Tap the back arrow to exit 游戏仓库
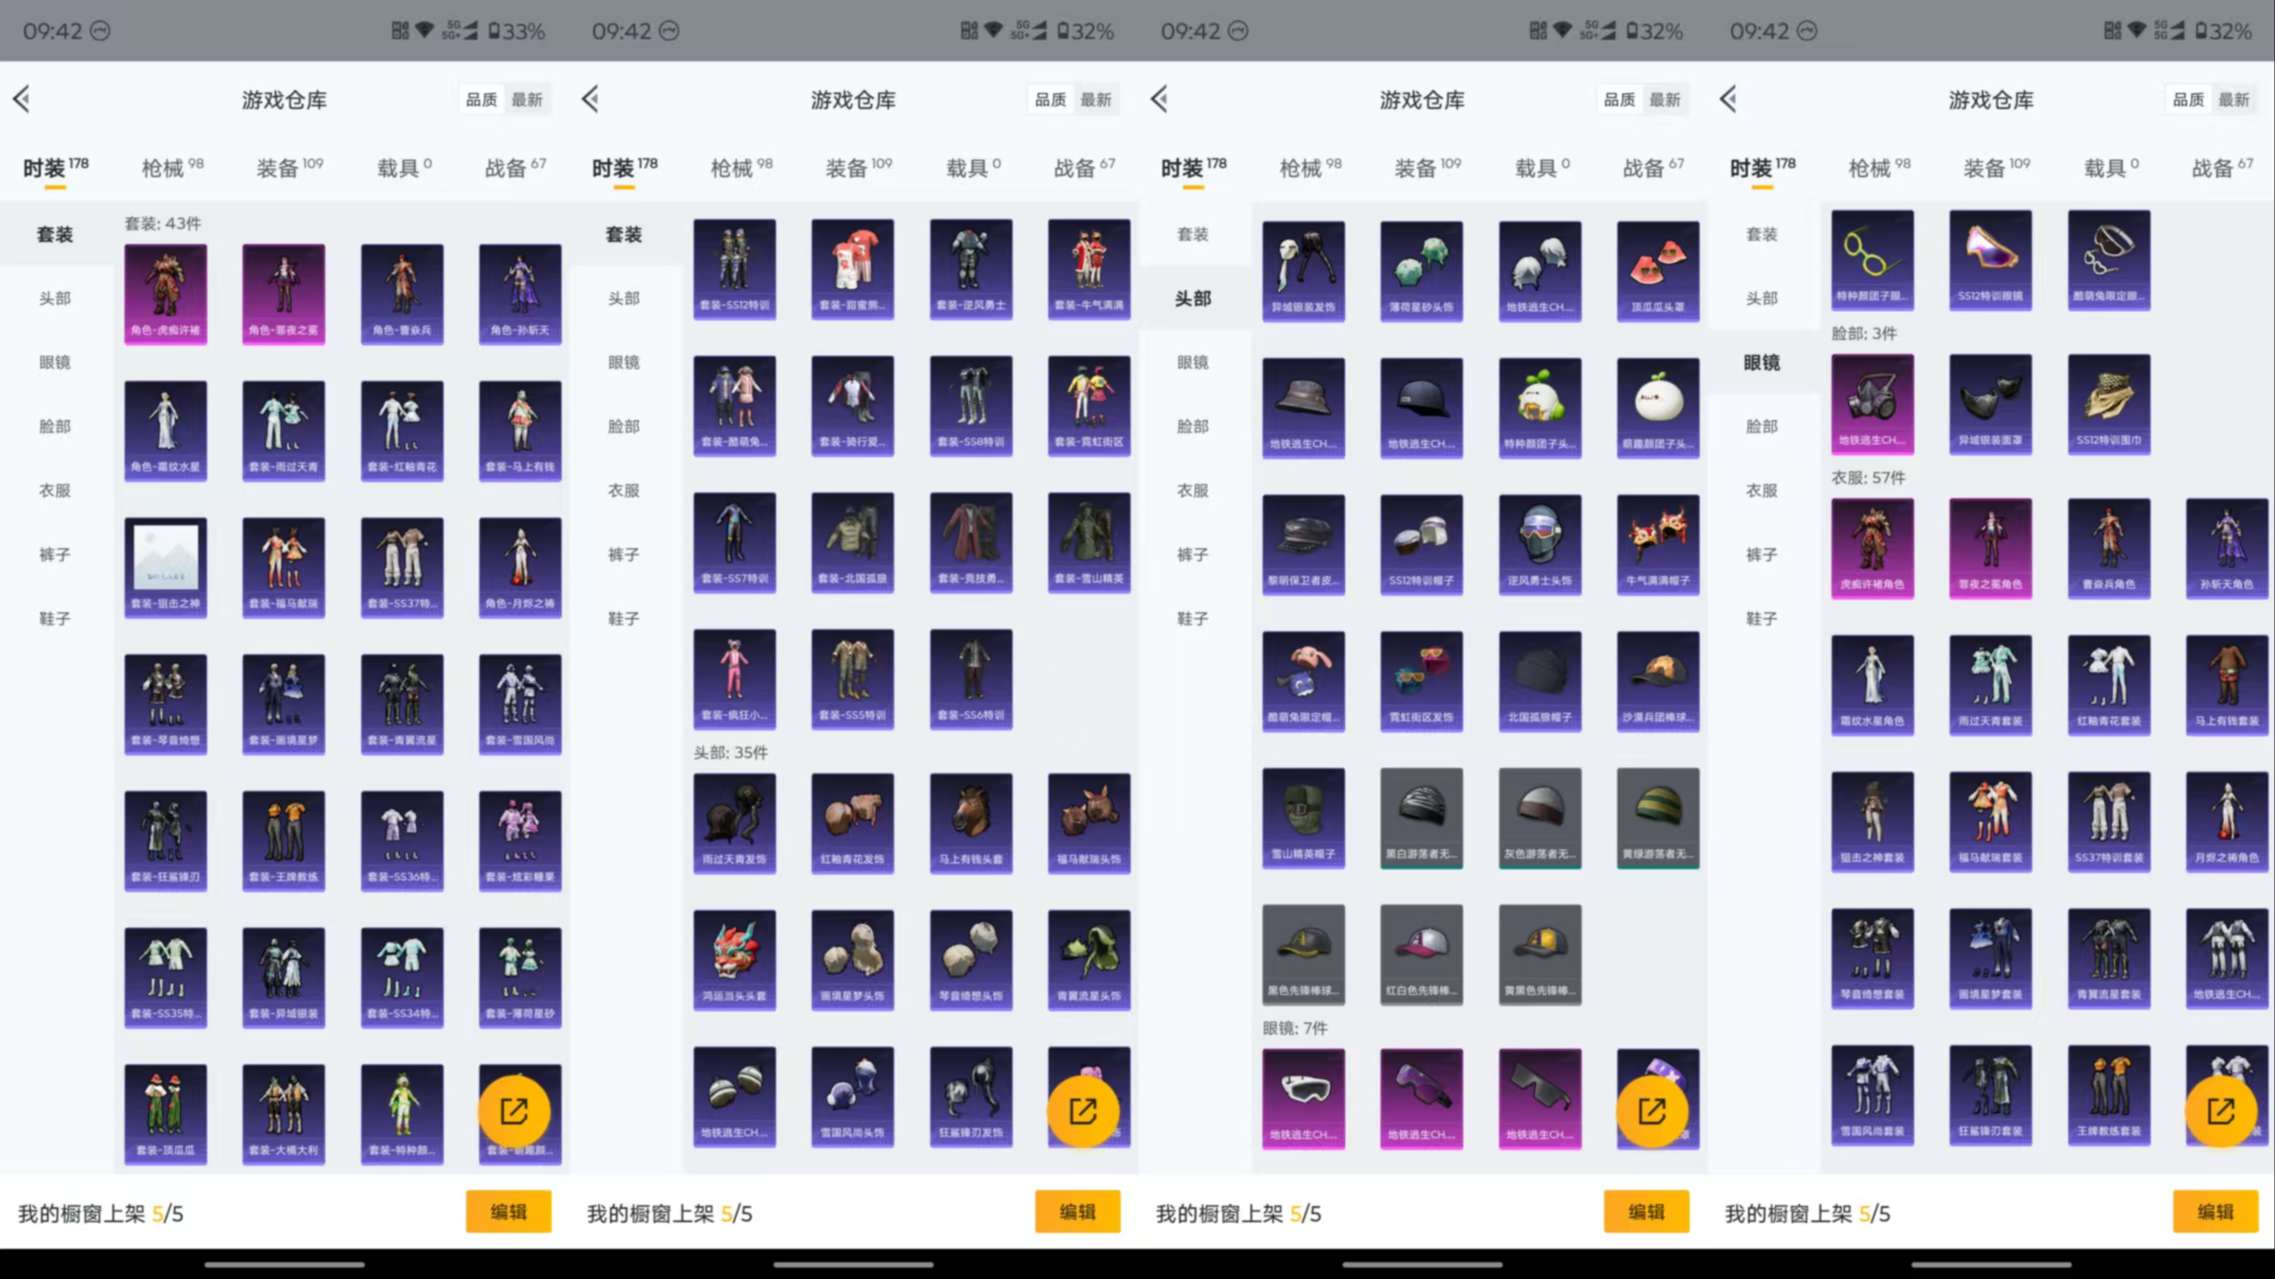The height and width of the screenshot is (1279, 2275). 23,99
